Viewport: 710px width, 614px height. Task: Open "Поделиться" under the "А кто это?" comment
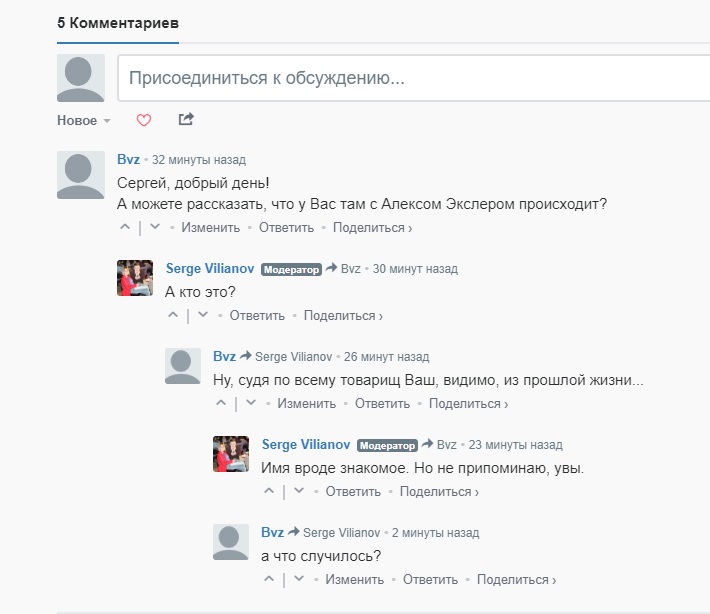pyautogui.click(x=343, y=315)
